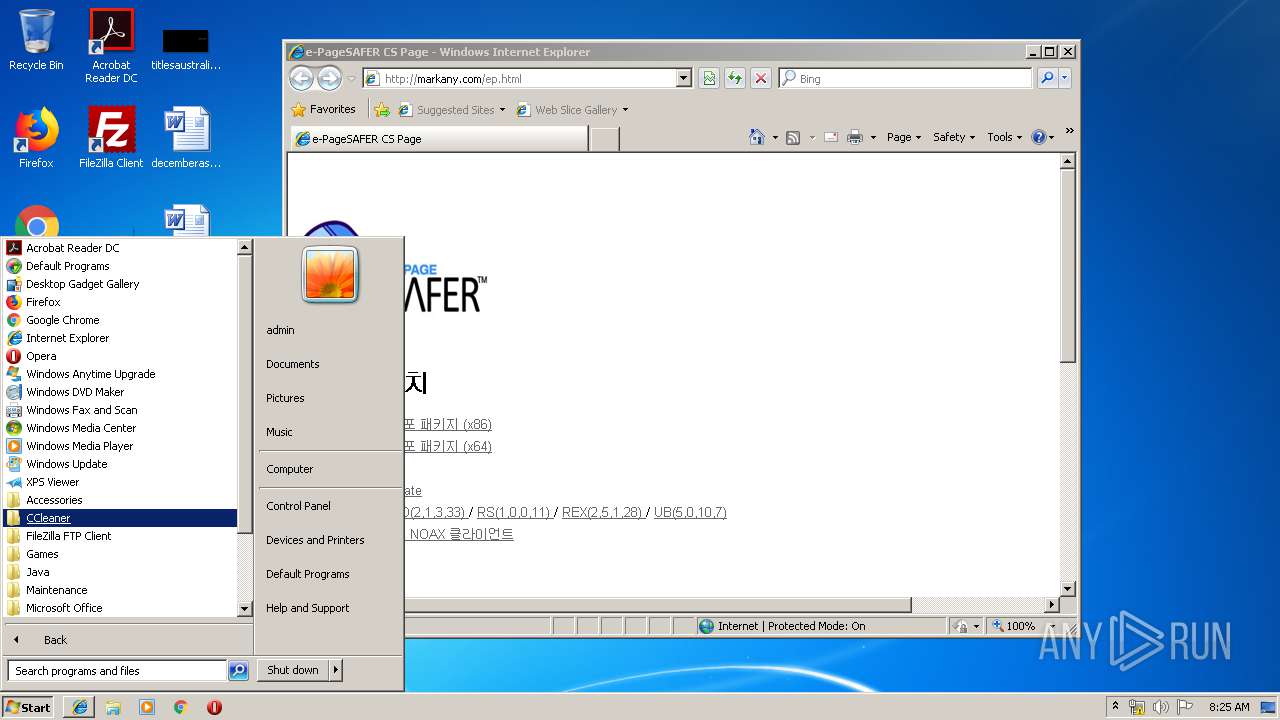Launch XPS Viewer from program list
The image size is (1280, 720).
point(120,482)
